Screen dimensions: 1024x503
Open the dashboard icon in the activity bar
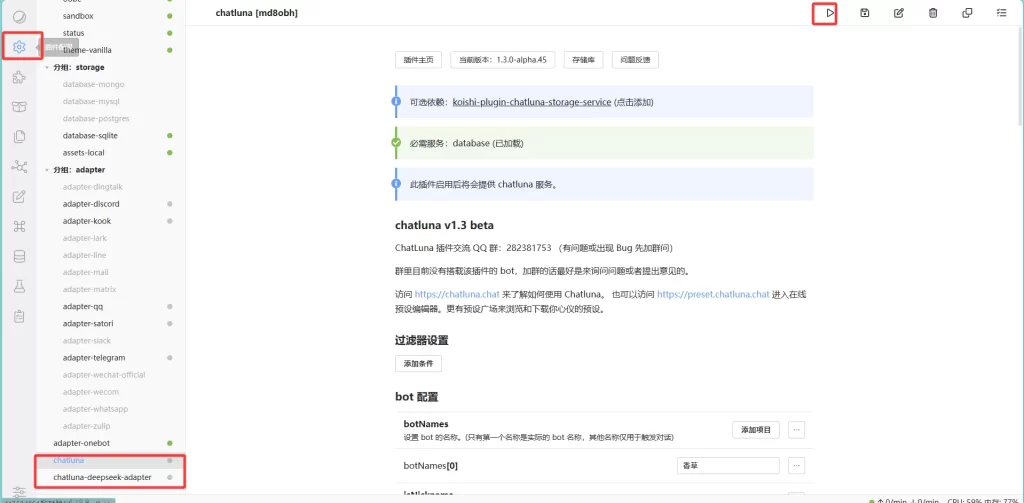pyautogui.click(x=19, y=16)
